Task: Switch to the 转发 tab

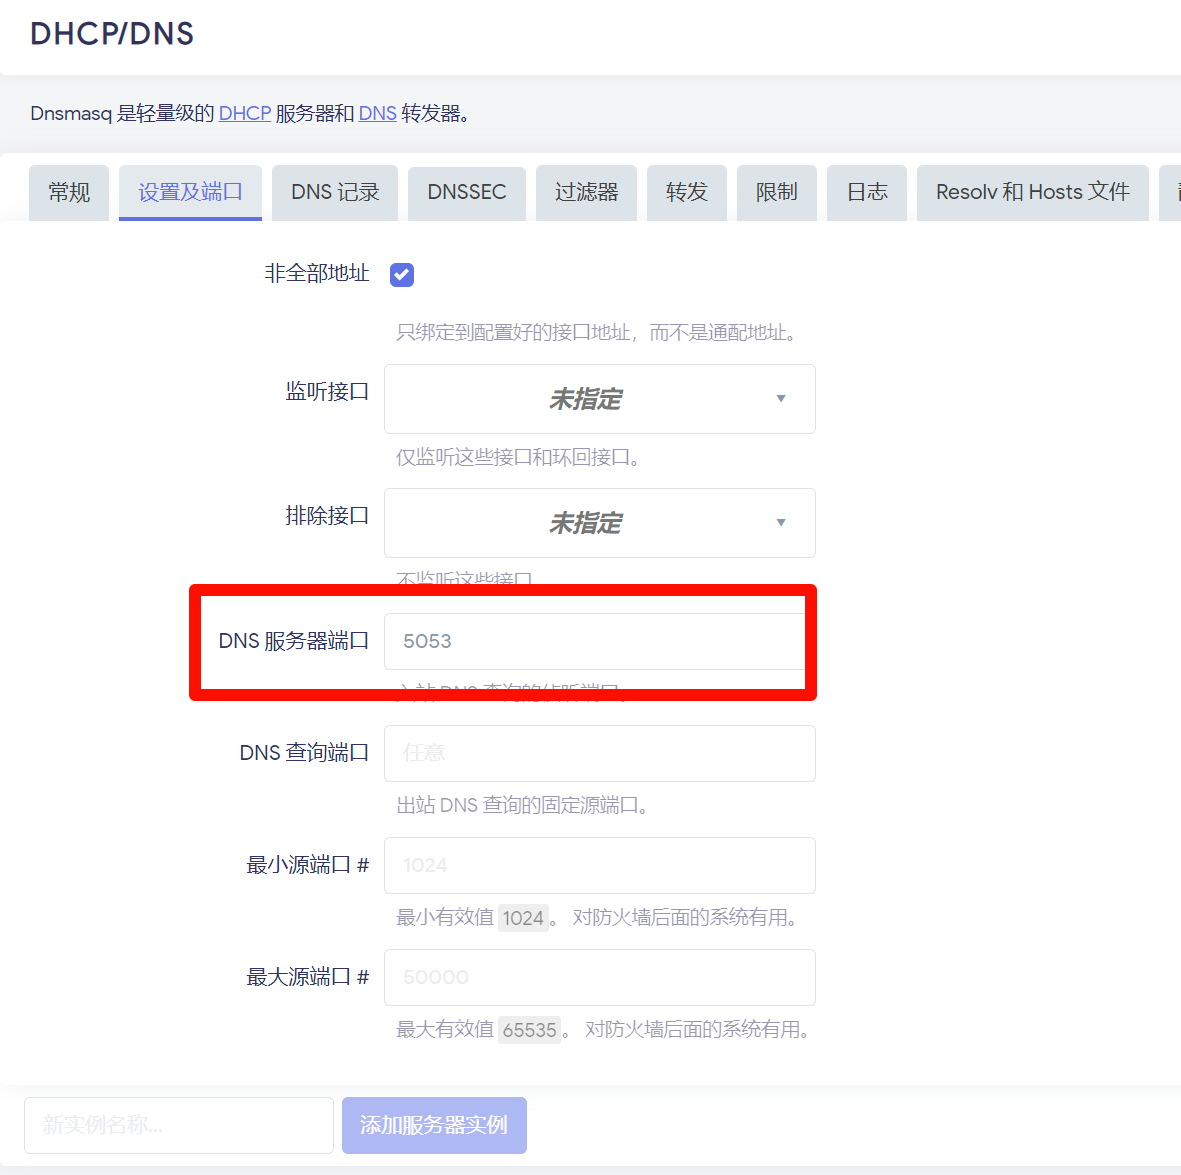Action: pos(687,192)
